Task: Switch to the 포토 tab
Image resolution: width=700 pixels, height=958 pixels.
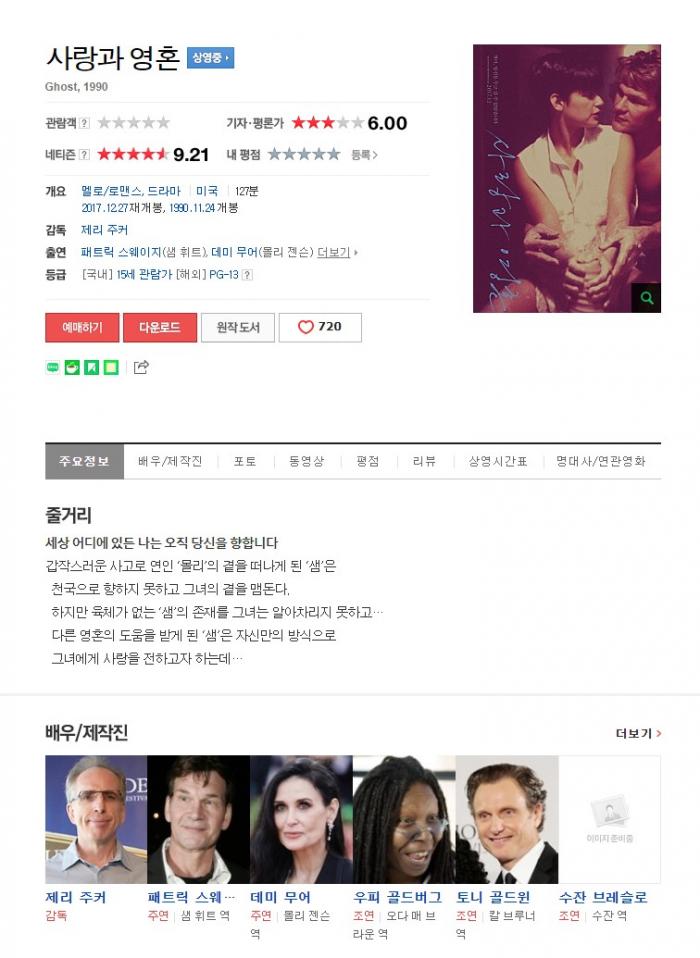Action: tap(245, 461)
